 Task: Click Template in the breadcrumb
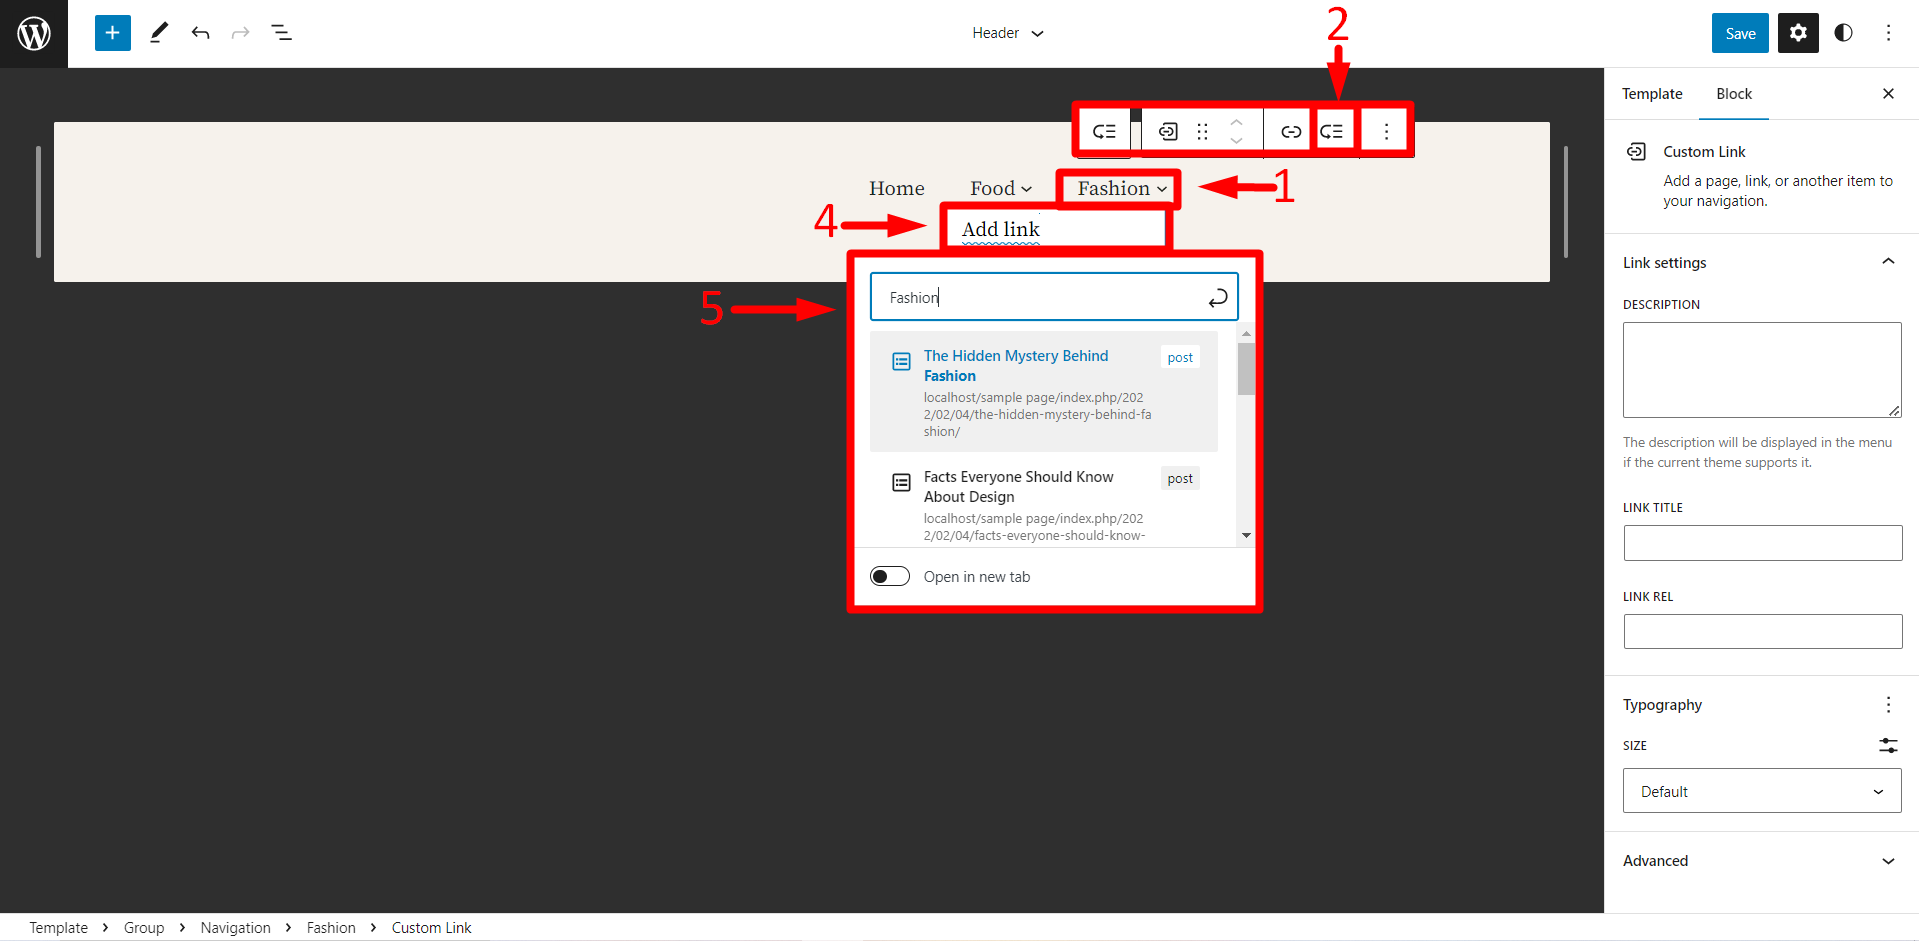[59, 928]
